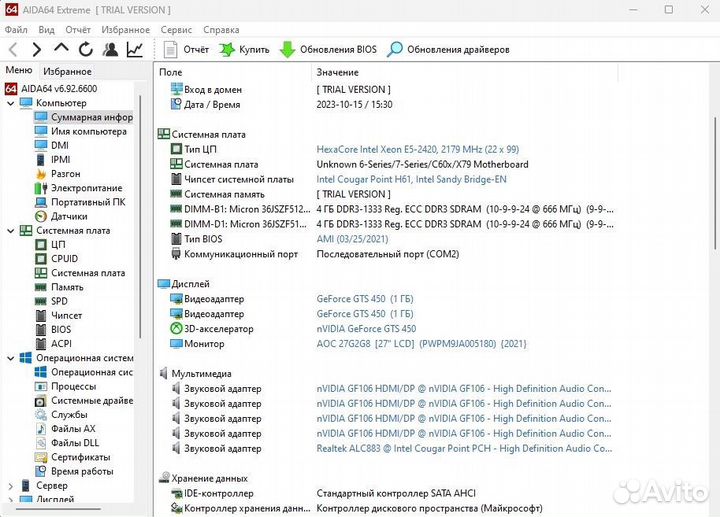This screenshot has height=517, width=720.
Task: Click the tree panel horizontal scrollbar
Action: [58, 509]
